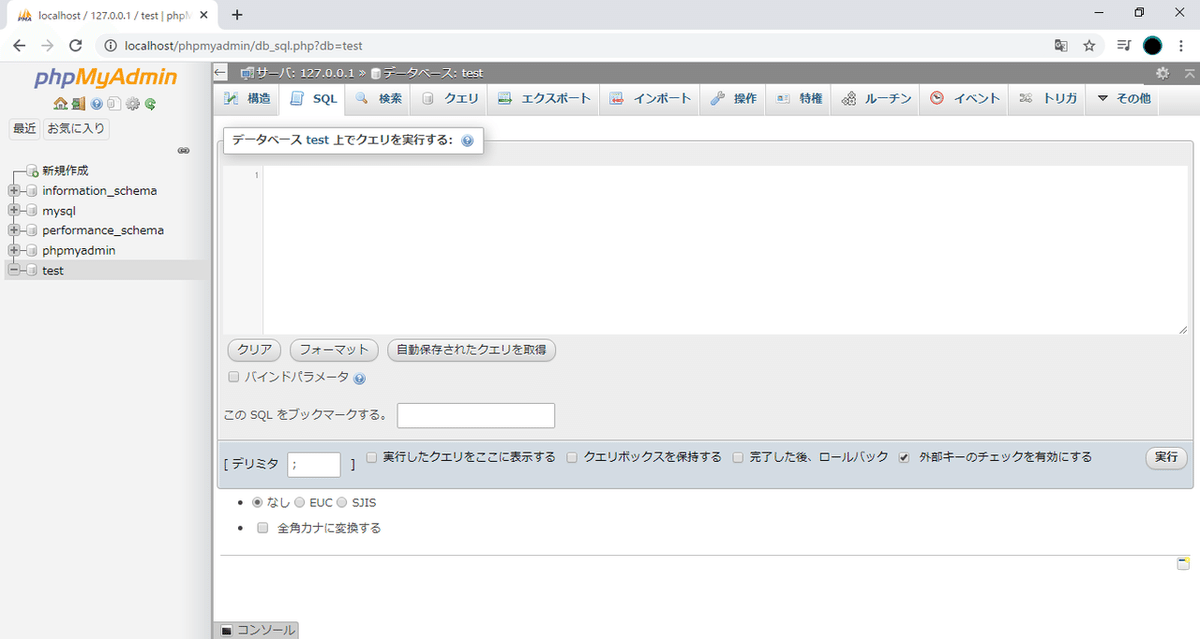Viewport: 1200px width, 639px height.
Task: Open phpMyAdmin documentation blue question icon in sidebar
Action: click(x=97, y=103)
